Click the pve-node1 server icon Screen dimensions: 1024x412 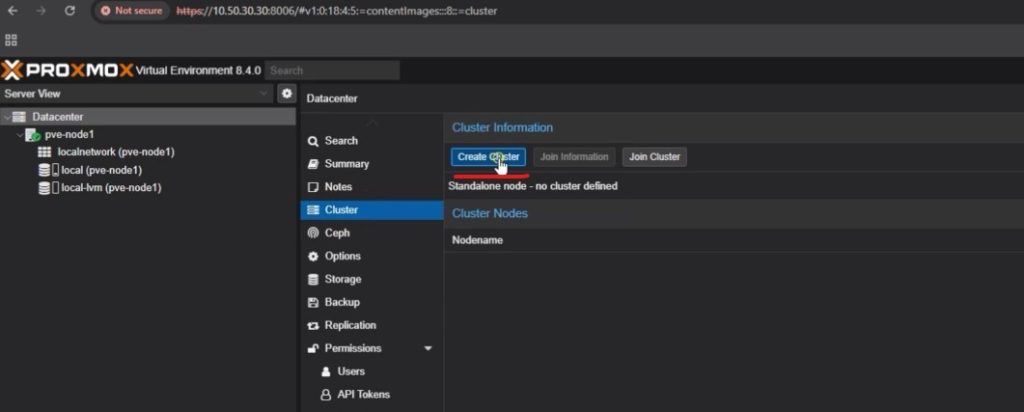(33, 135)
